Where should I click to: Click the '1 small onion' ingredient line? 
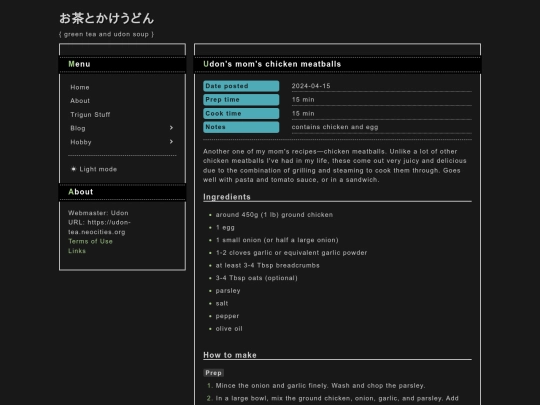click(x=277, y=240)
